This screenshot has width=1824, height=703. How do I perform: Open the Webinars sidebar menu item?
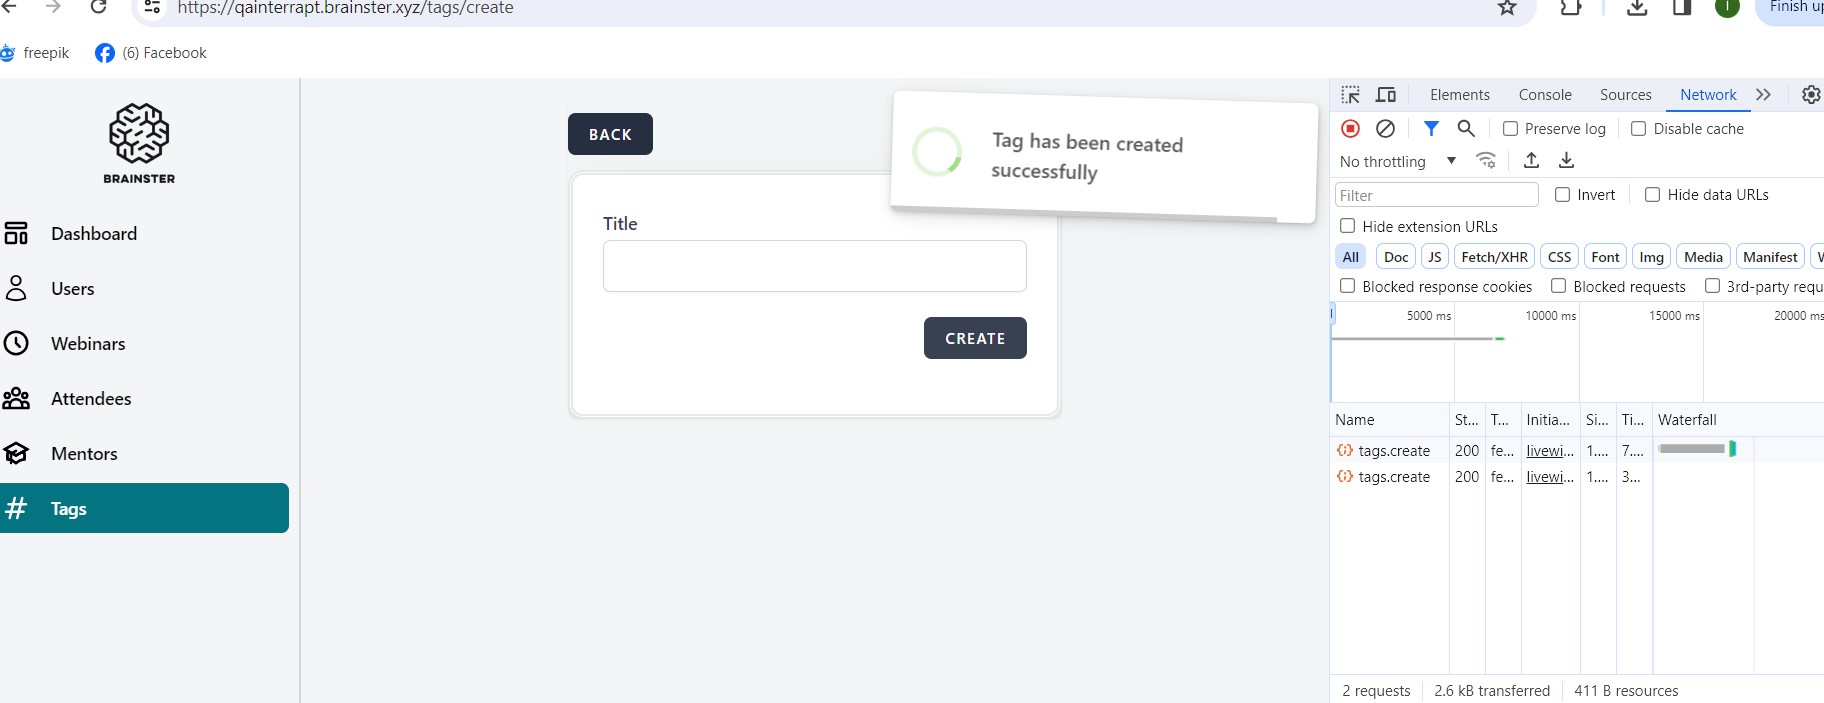pos(88,344)
